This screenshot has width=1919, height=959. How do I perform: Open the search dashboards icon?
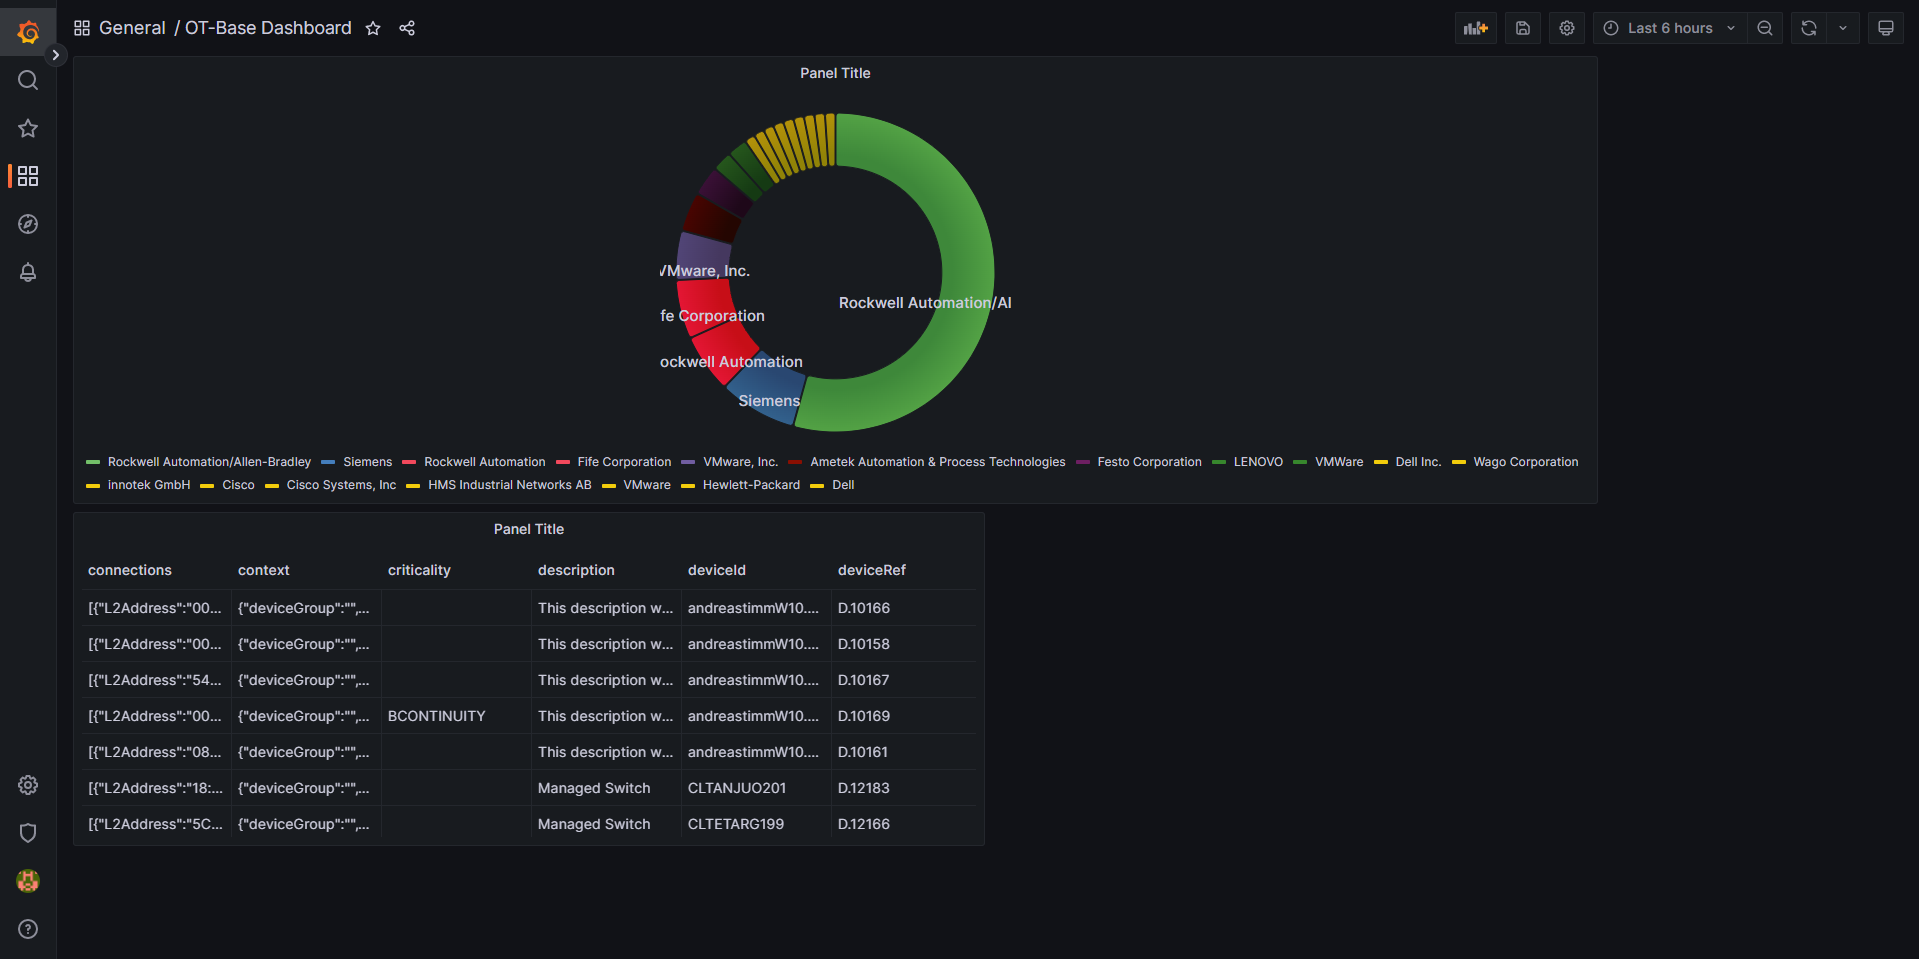[x=28, y=80]
